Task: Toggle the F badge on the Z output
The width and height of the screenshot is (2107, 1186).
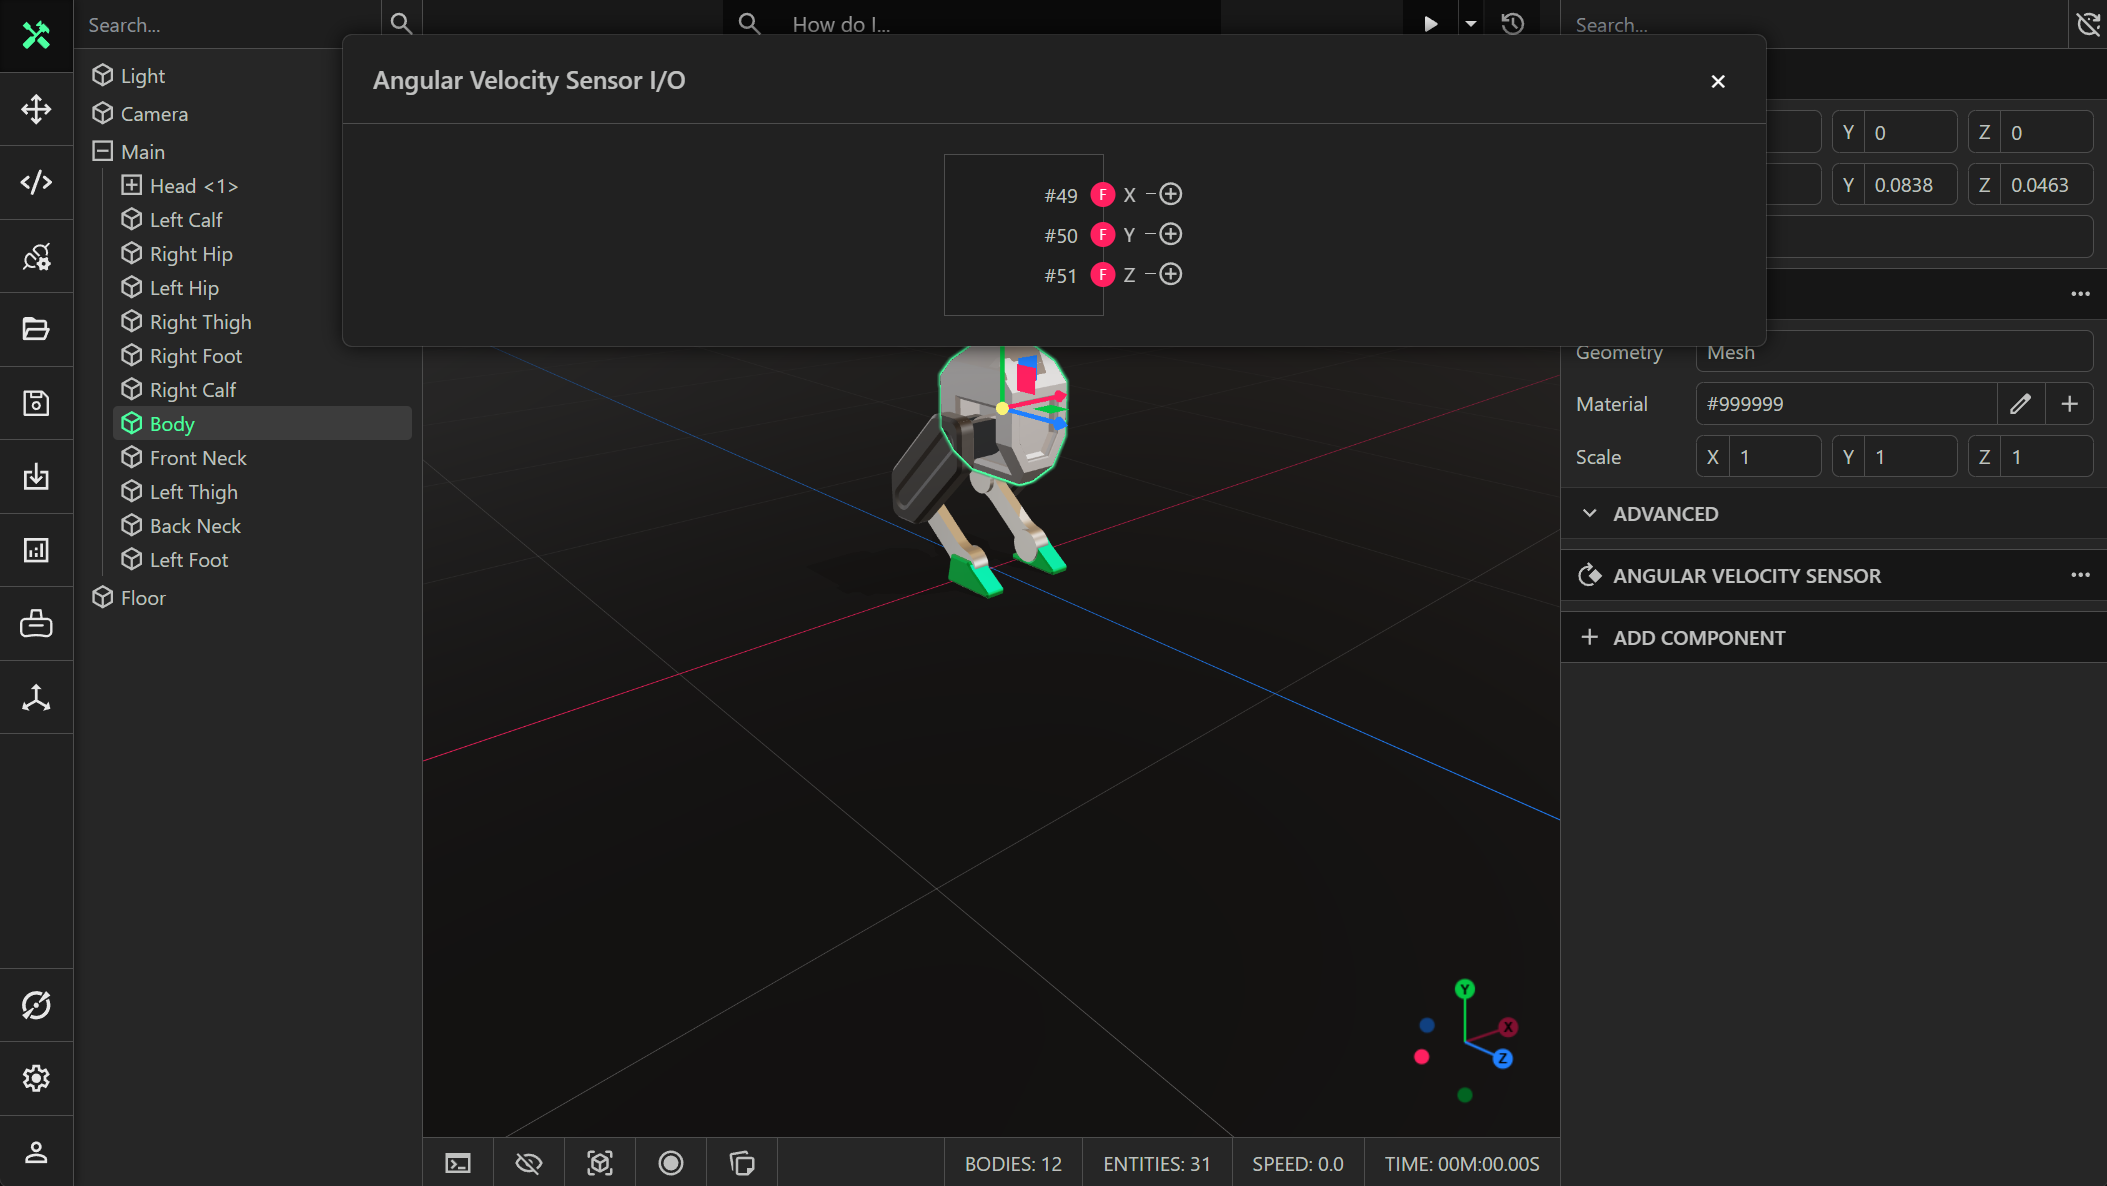Action: click(1103, 274)
